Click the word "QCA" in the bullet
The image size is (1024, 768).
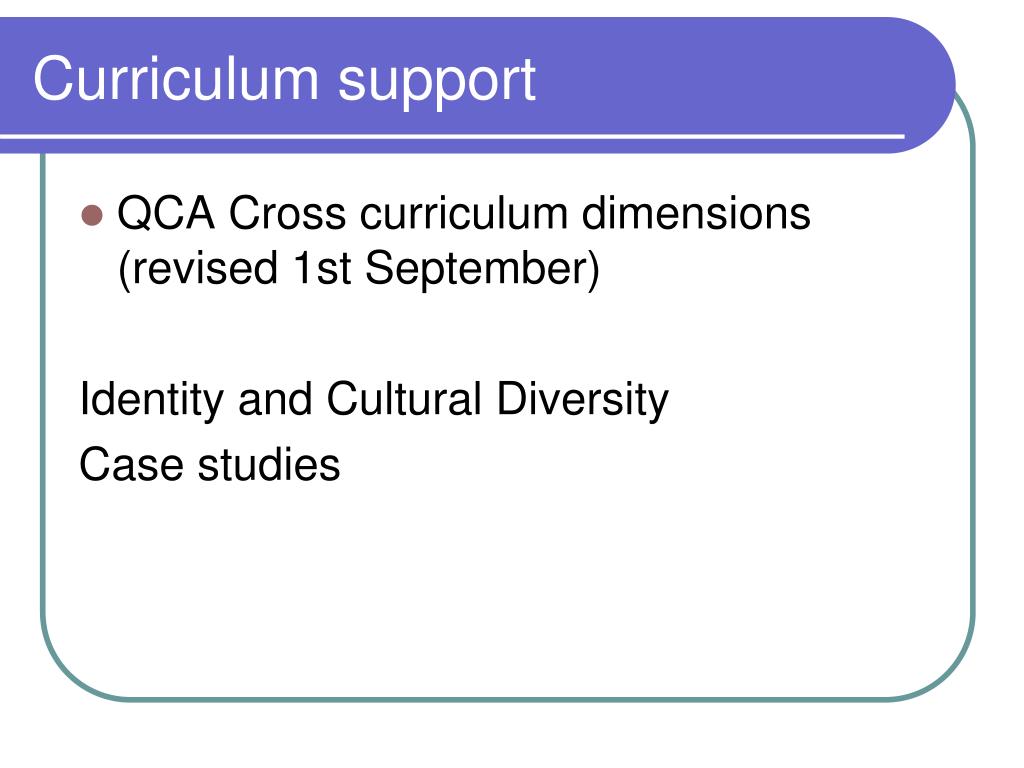click(x=166, y=214)
